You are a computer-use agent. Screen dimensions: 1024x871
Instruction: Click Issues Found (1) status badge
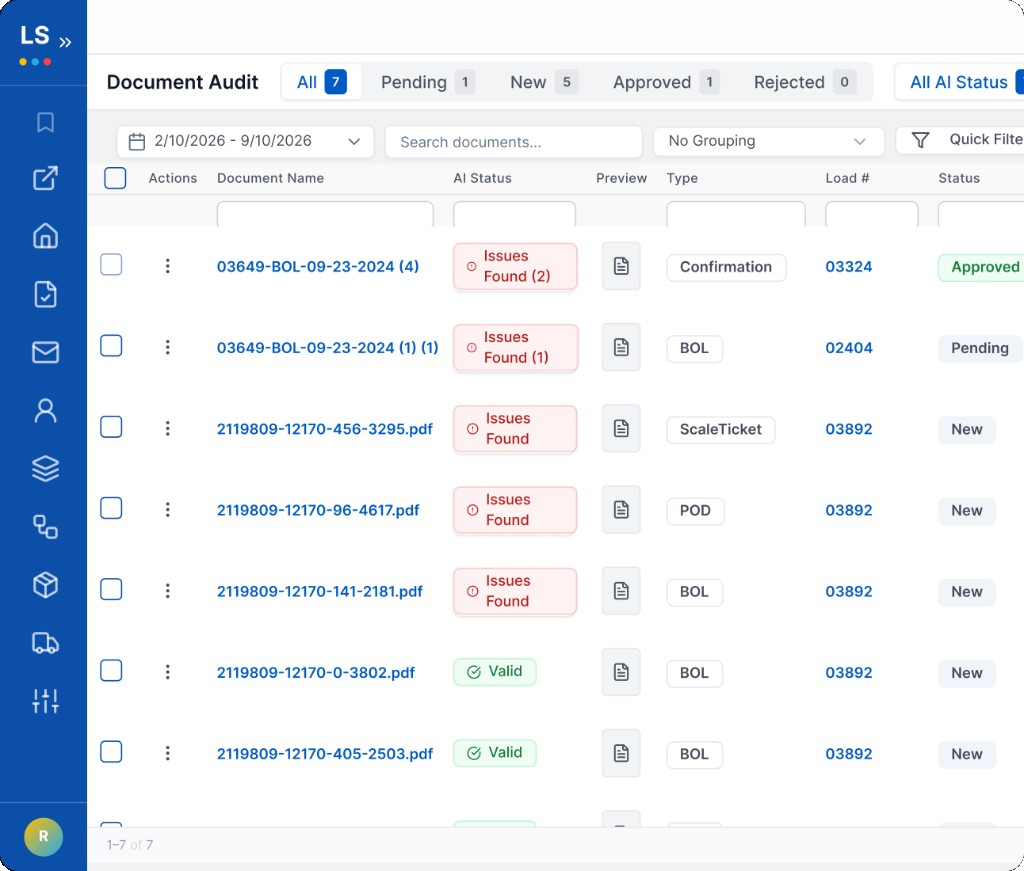click(515, 347)
